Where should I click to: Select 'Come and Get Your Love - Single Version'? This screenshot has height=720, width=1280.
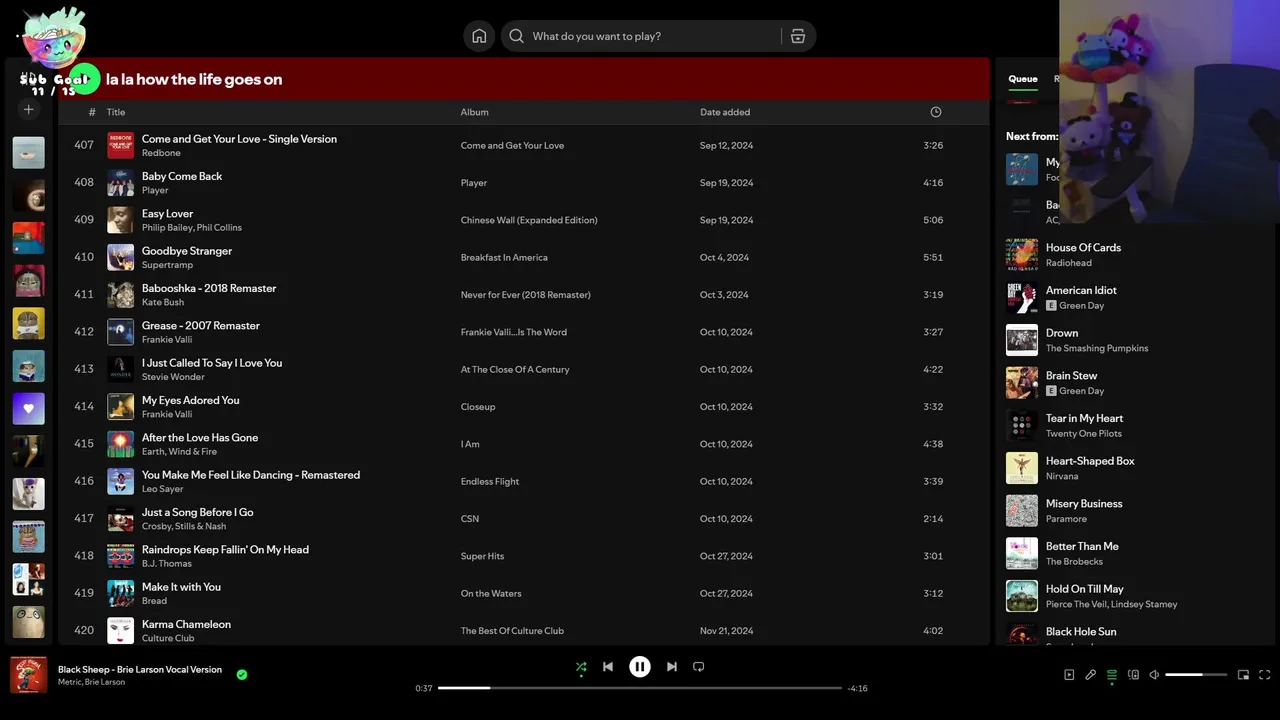pyautogui.click(x=239, y=139)
